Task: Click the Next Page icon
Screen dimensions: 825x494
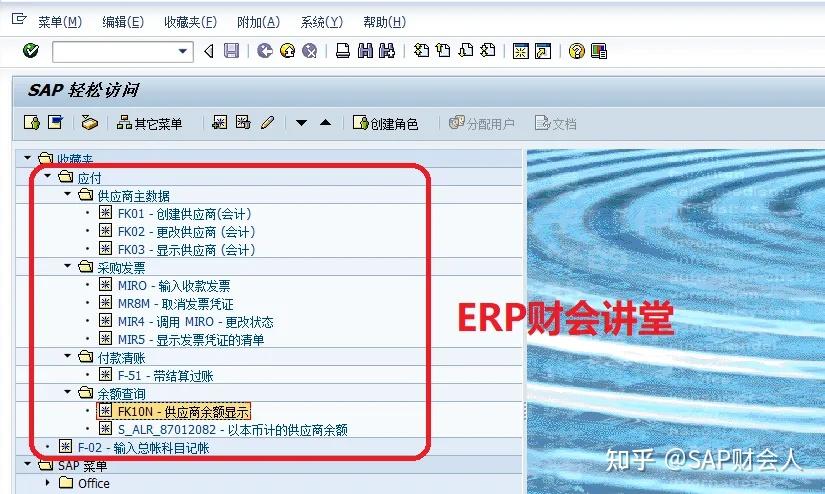Action: click(466, 51)
